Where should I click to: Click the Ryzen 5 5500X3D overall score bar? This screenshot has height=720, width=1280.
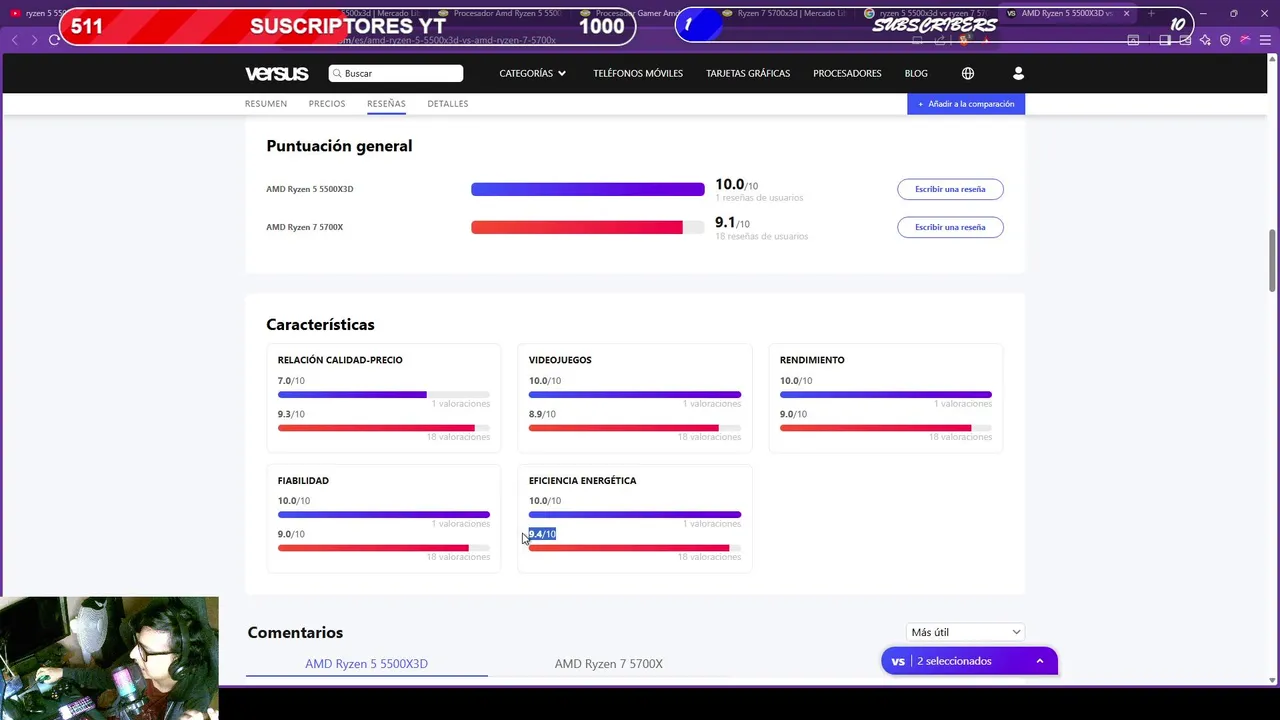point(588,189)
